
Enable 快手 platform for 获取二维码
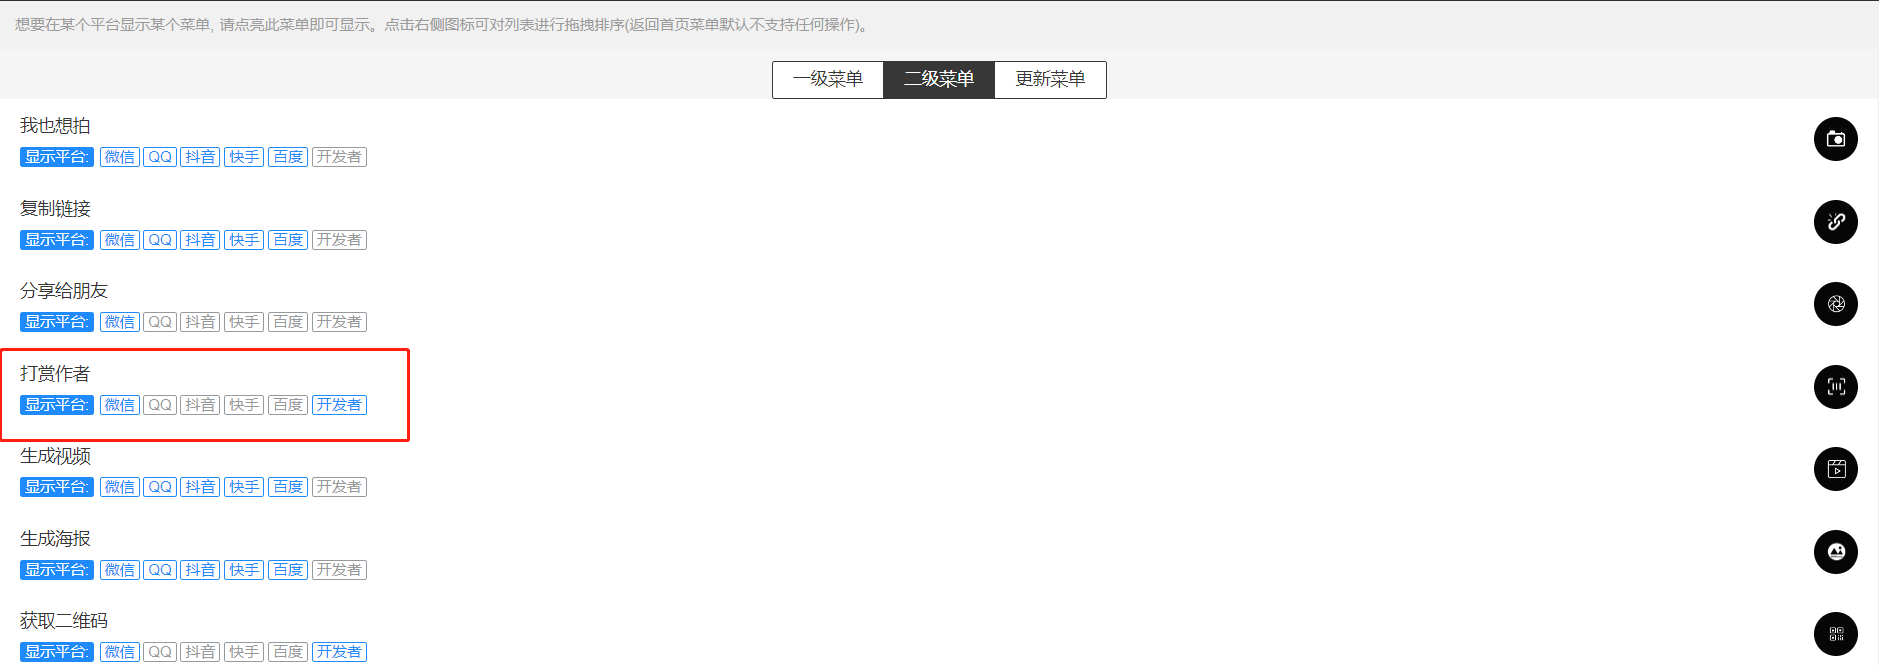pos(244,652)
